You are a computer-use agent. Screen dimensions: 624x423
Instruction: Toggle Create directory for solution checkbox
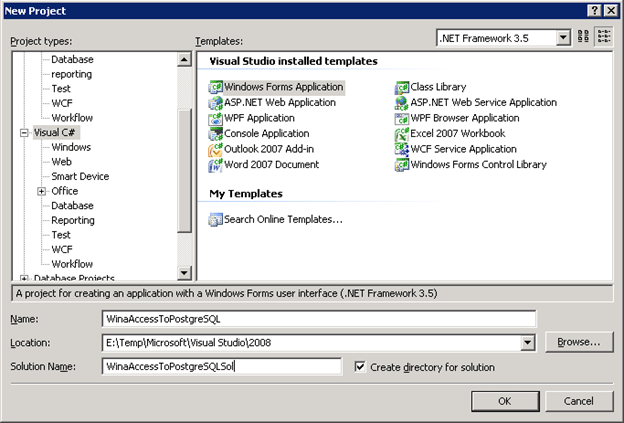click(x=360, y=366)
